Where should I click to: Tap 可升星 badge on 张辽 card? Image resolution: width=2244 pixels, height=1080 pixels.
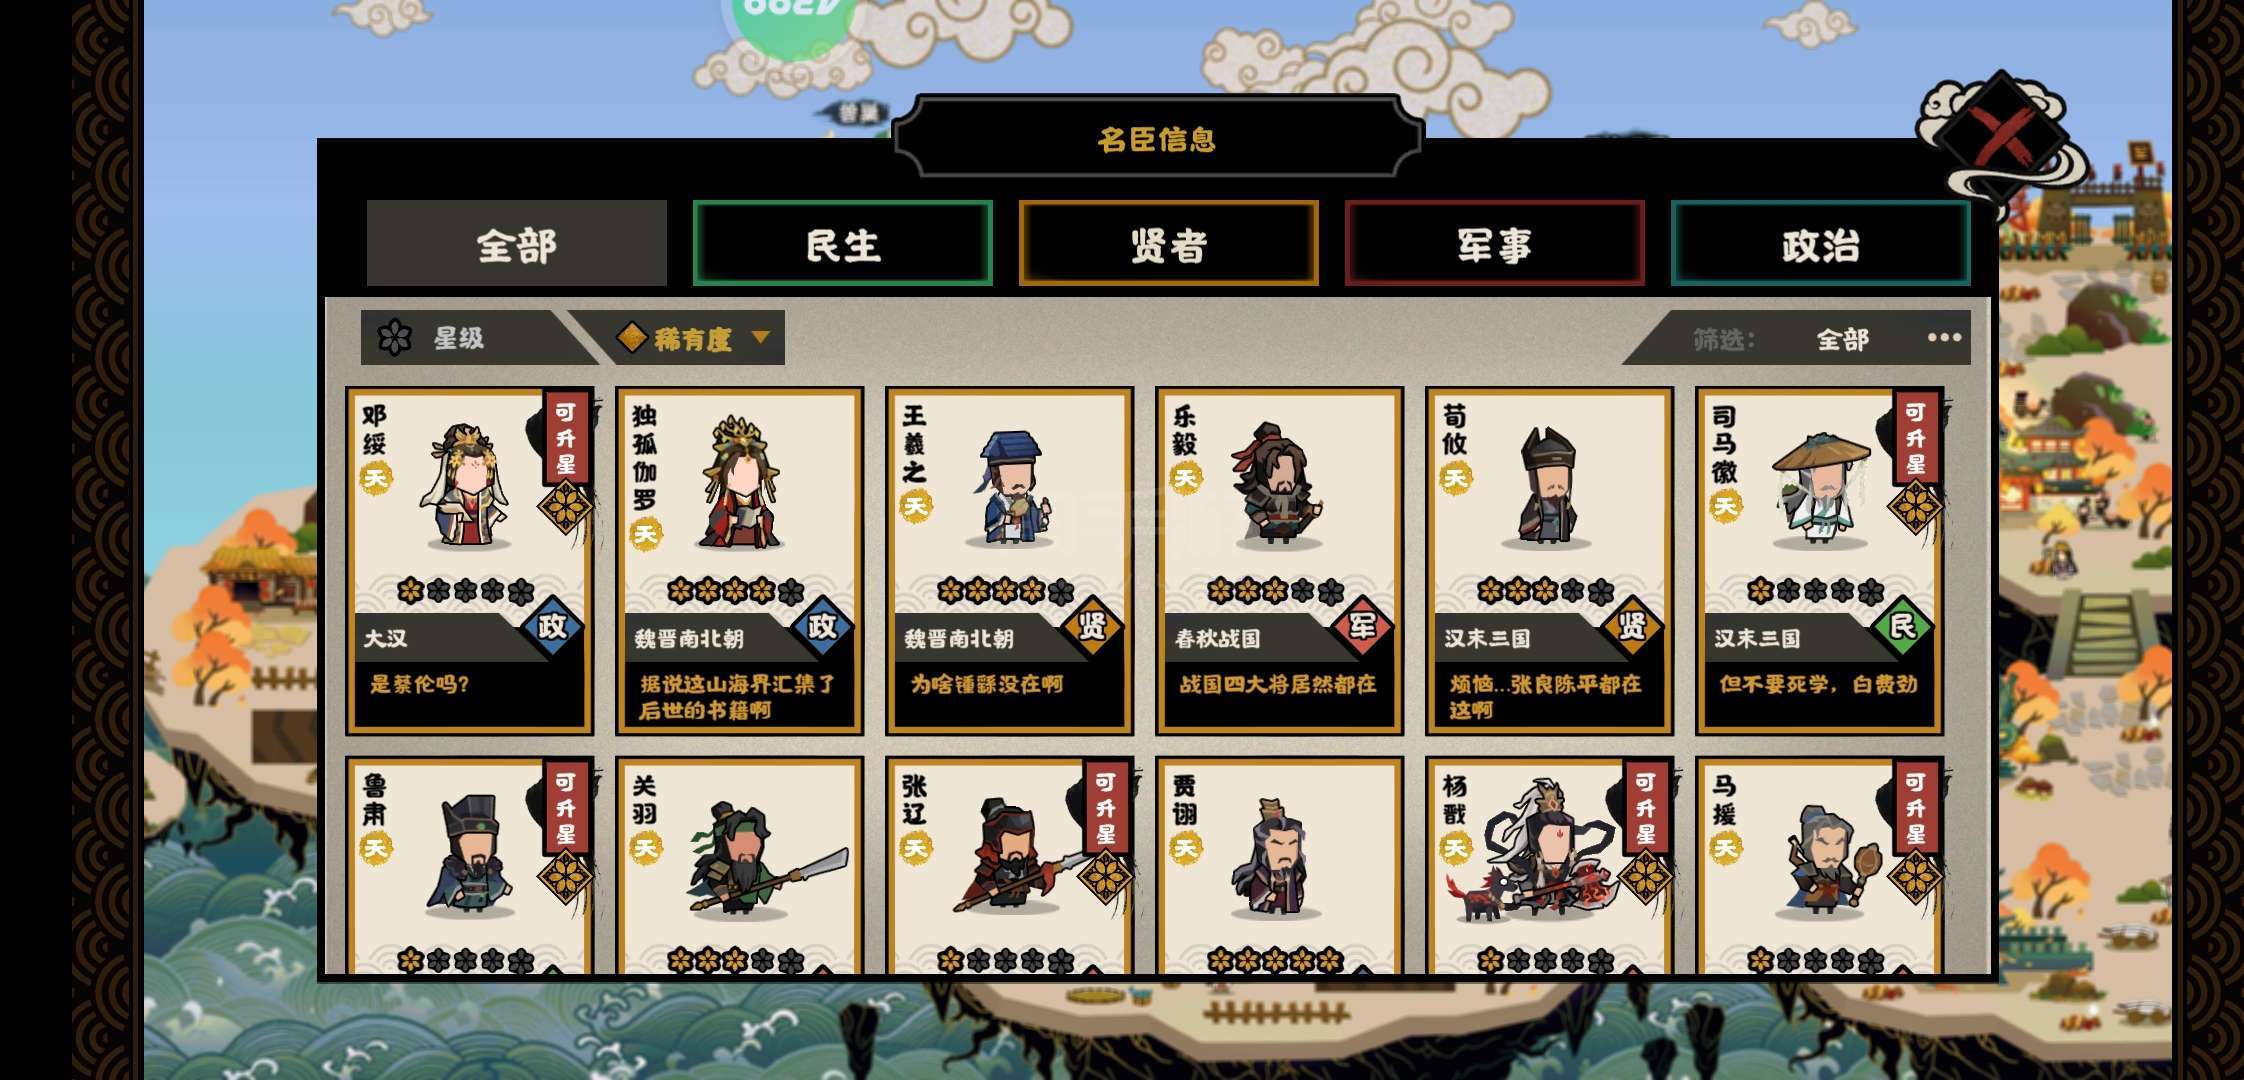tap(1106, 808)
